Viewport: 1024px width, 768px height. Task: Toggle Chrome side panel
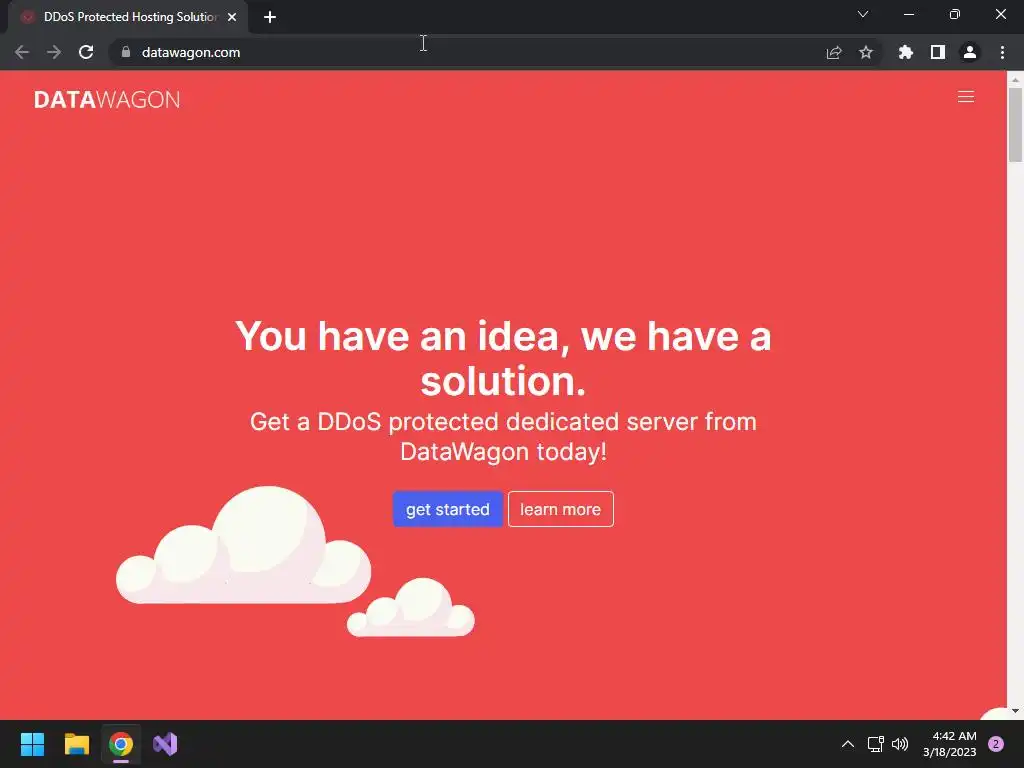tap(938, 52)
